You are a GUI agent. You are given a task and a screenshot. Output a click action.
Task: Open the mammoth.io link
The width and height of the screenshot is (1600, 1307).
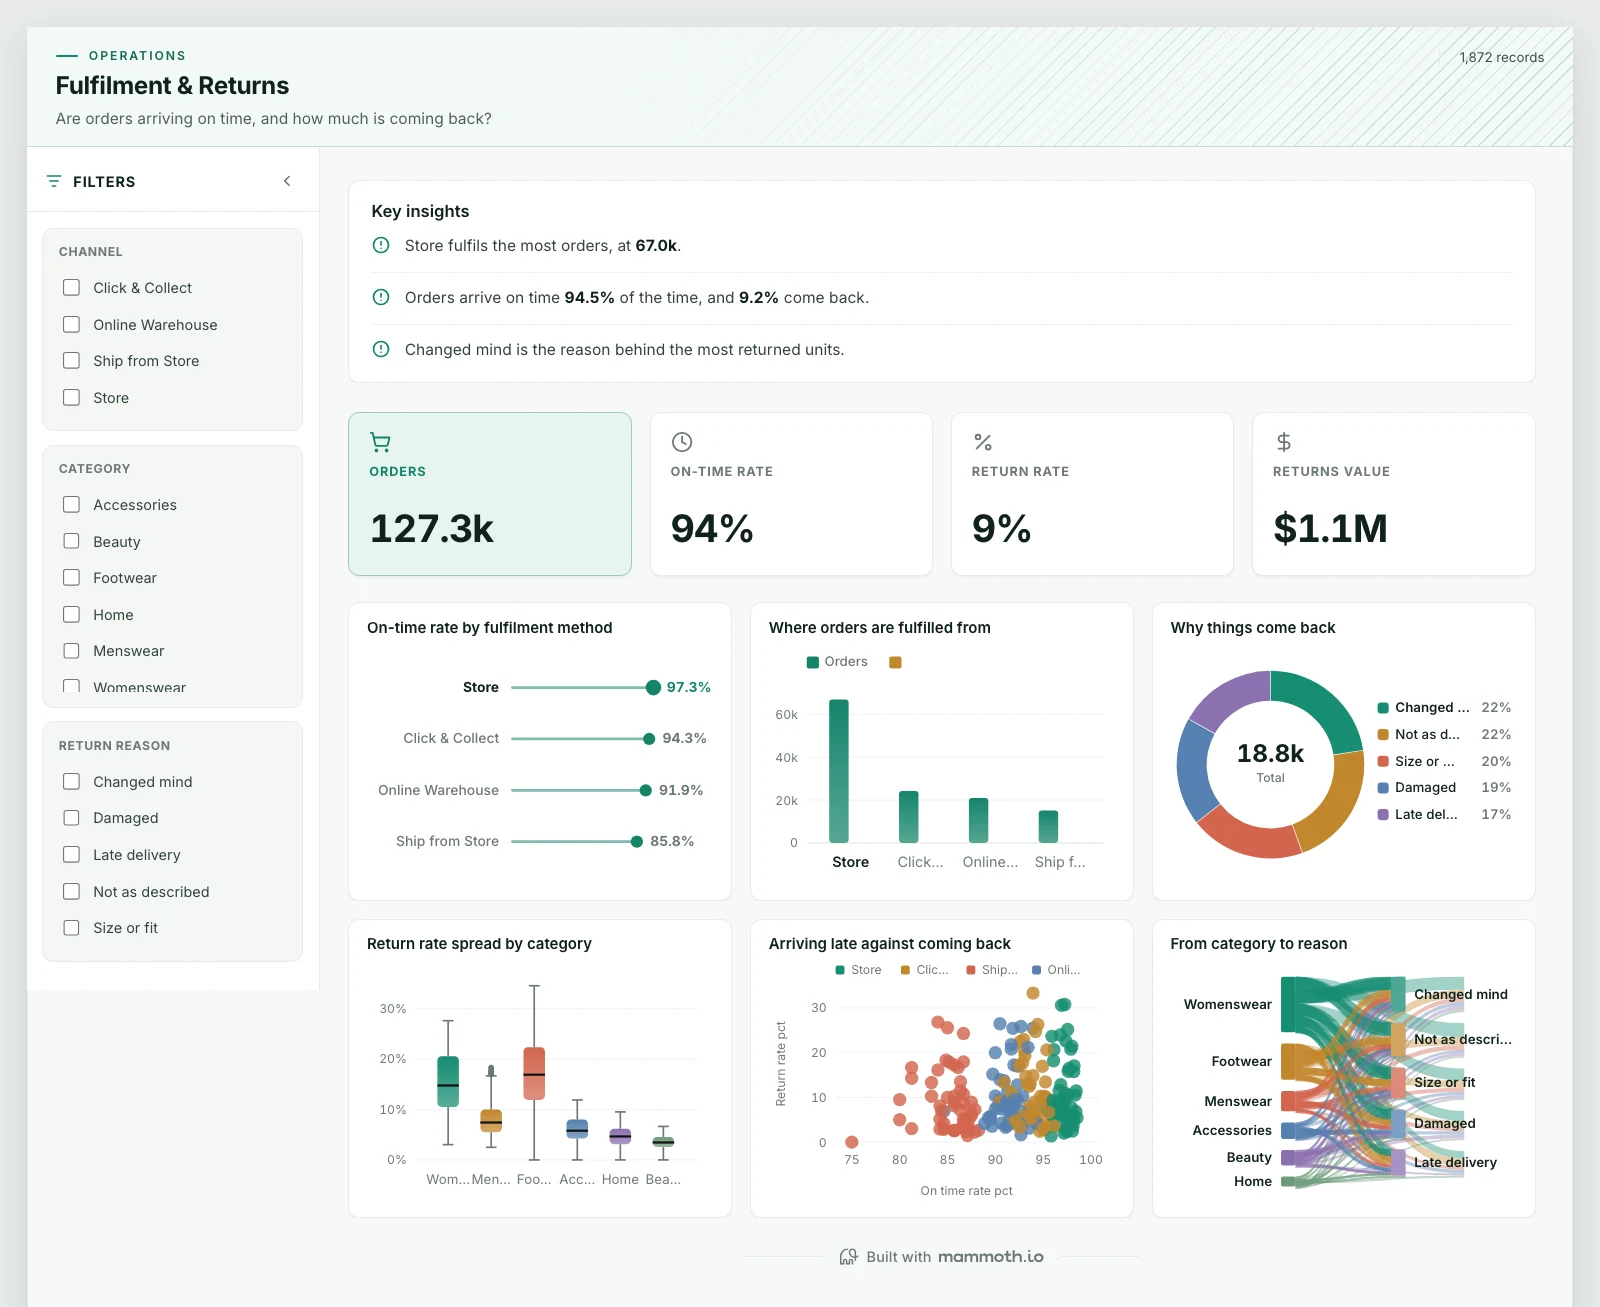pyautogui.click(x=991, y=1257)
